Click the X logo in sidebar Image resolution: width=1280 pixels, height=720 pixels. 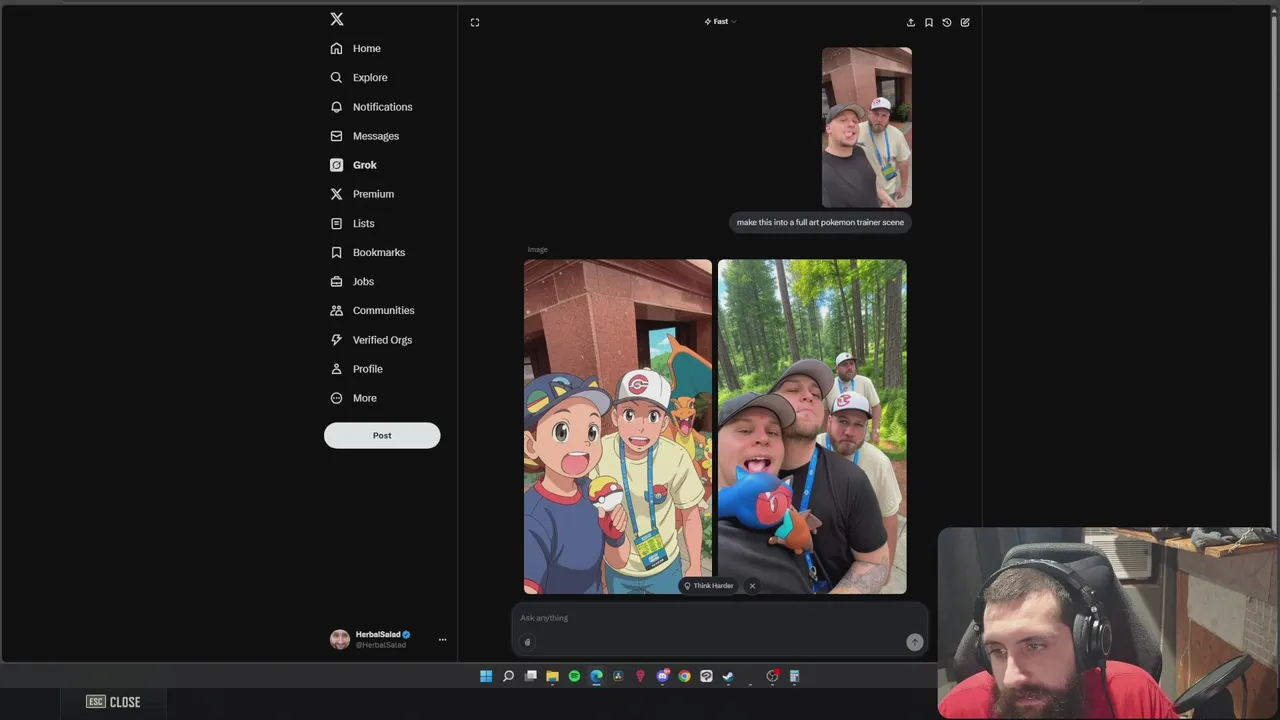coord(337,19)
